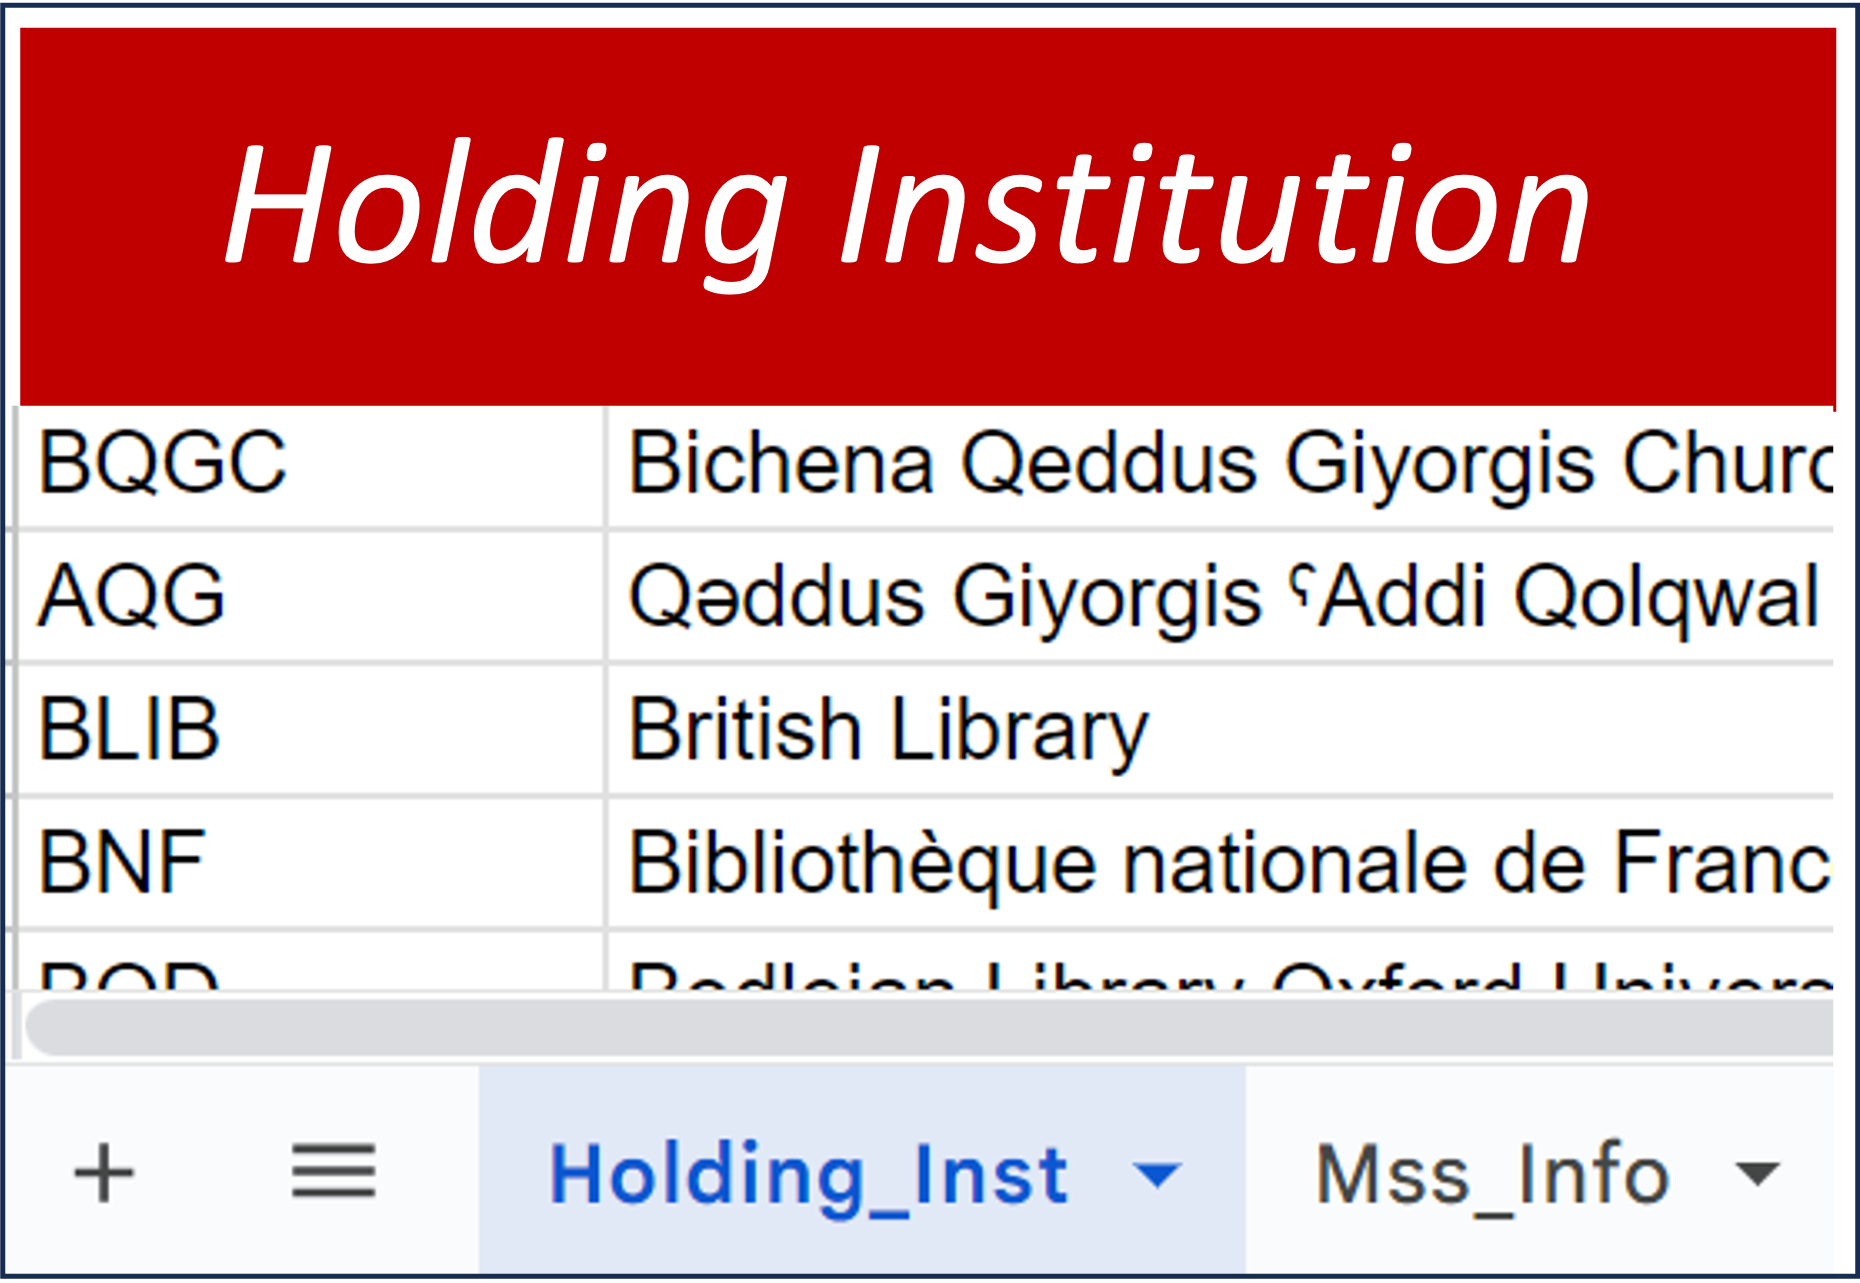Add a new sheet with plus icon

click(x=104, y=1173)
